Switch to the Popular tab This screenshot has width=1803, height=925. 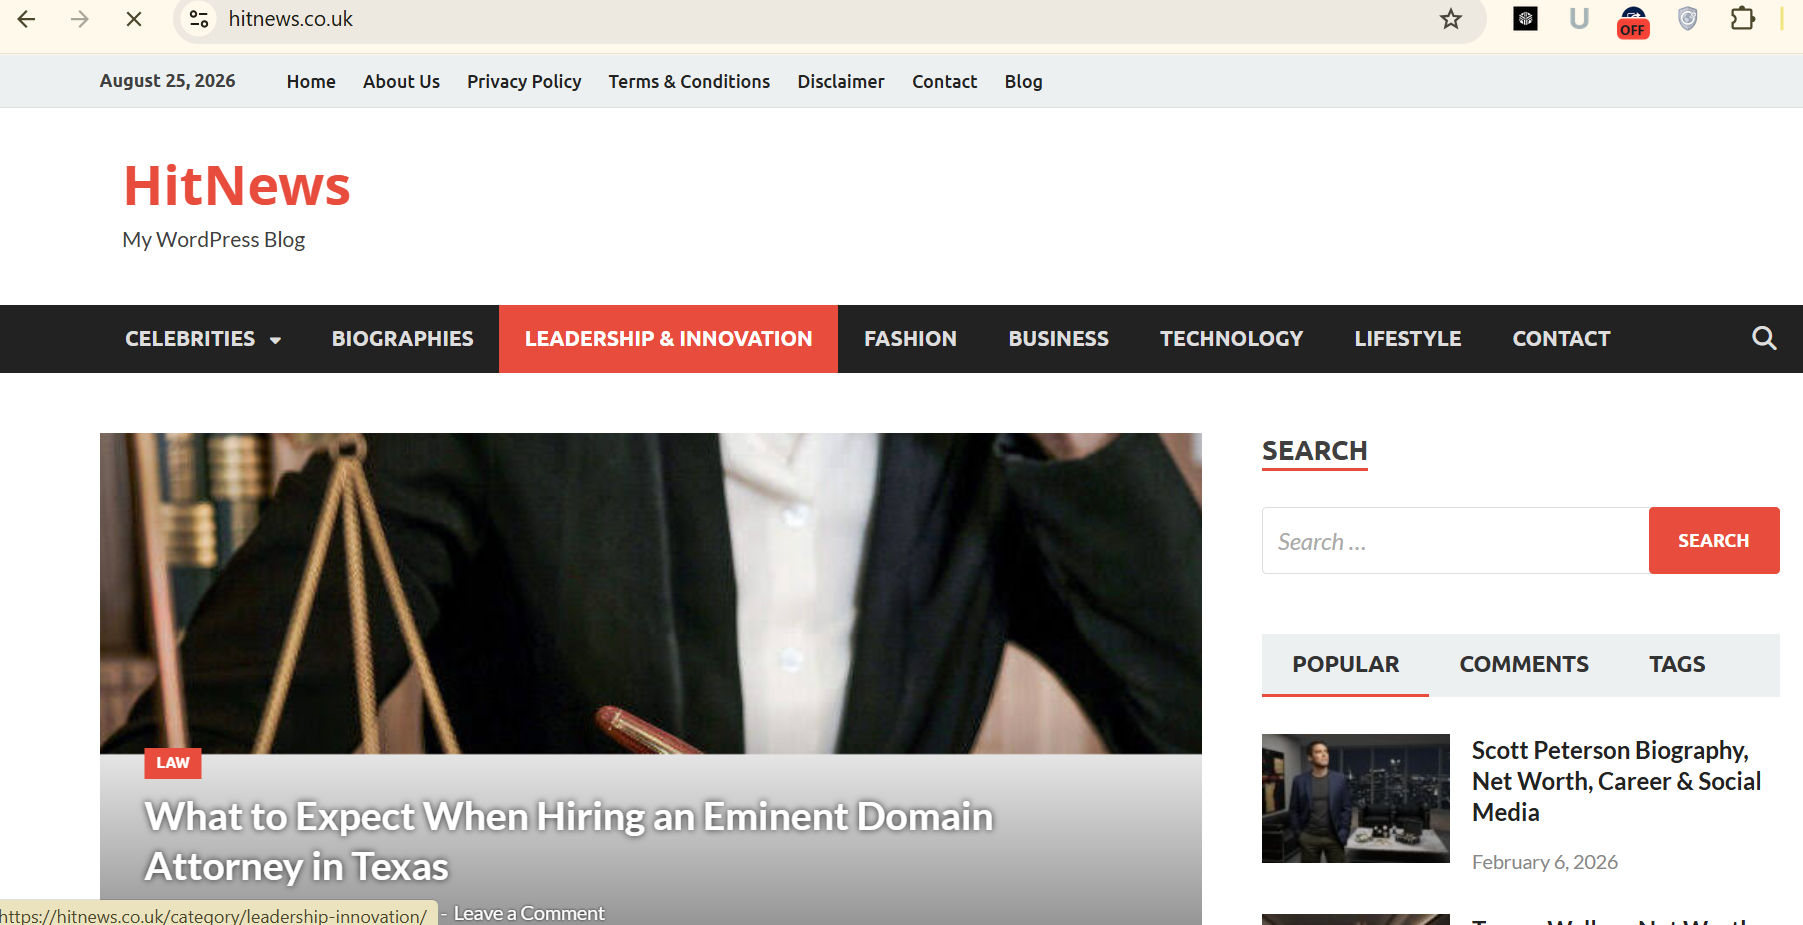pyautogui.click(x=1345, y=665)
